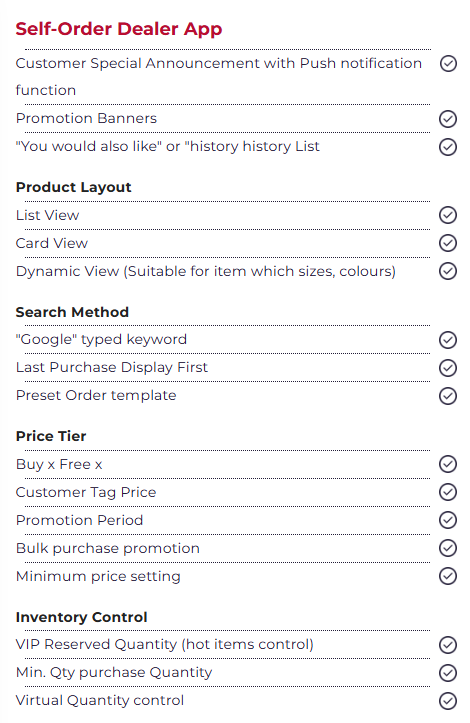Click the Inventory Control section heading
Screen dimensions: 470x723
[81, 617]
